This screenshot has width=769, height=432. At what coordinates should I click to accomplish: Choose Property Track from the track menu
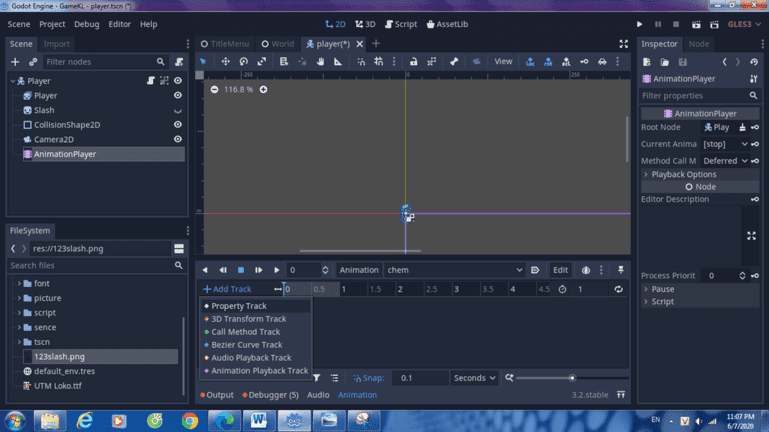[x=239, y=306]
